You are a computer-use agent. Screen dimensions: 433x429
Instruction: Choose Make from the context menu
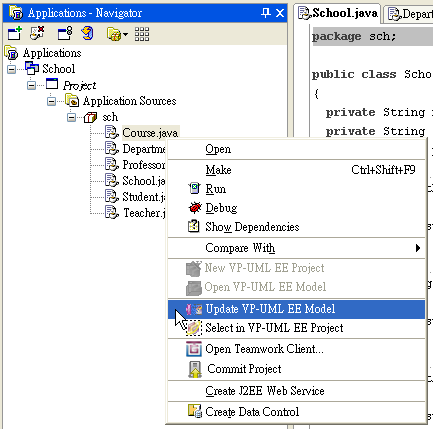(x=296, y=170)
